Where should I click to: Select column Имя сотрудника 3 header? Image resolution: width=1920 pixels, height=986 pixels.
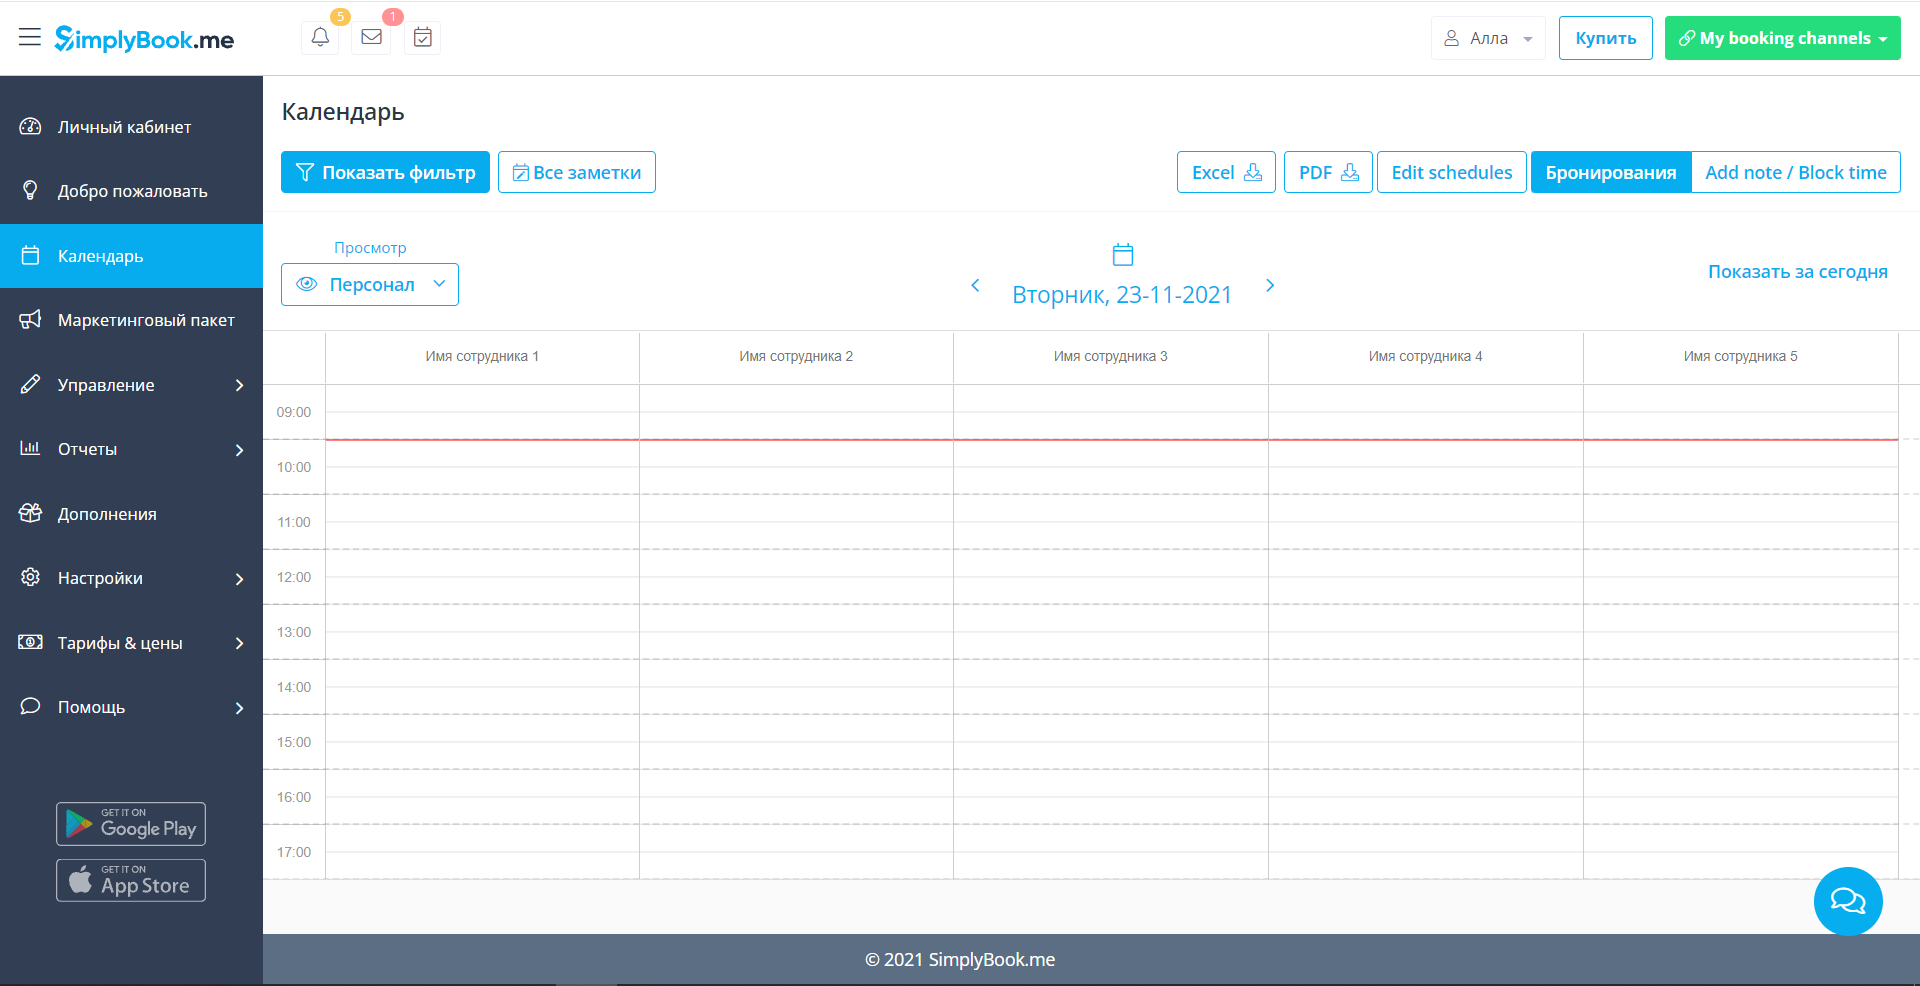click(1111, 356)
